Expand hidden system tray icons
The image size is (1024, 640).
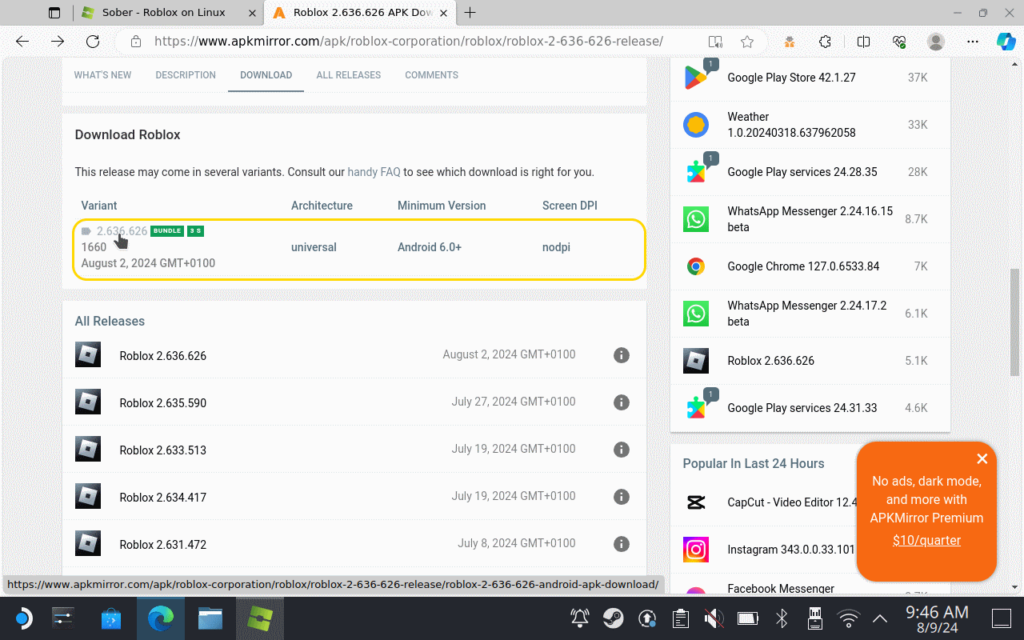point(880,618)
